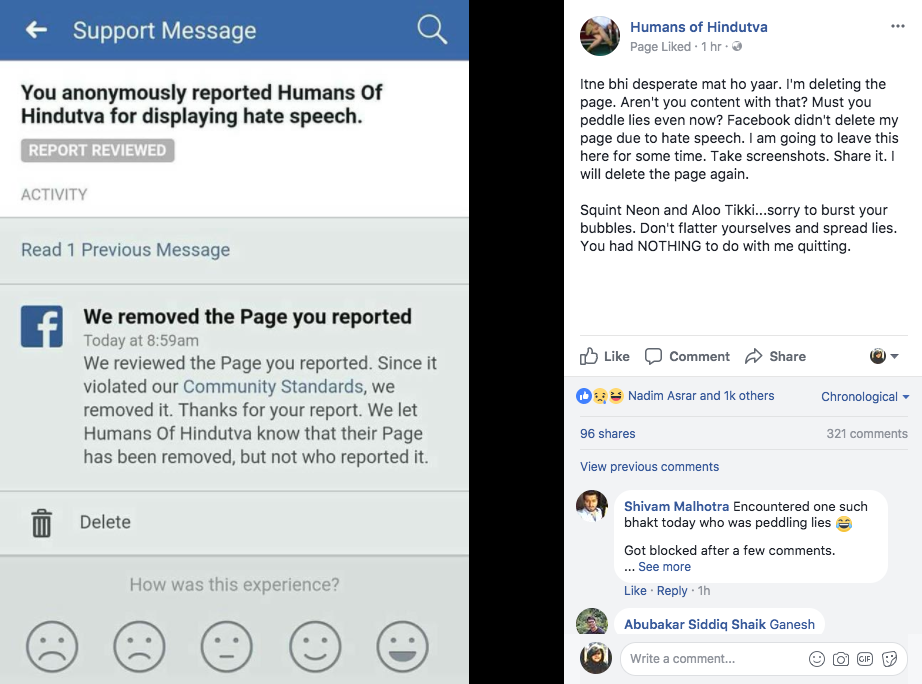Like the Humans of Hindutva post
This screenshot has height=684, width=922.
click(x=604, y=356)
